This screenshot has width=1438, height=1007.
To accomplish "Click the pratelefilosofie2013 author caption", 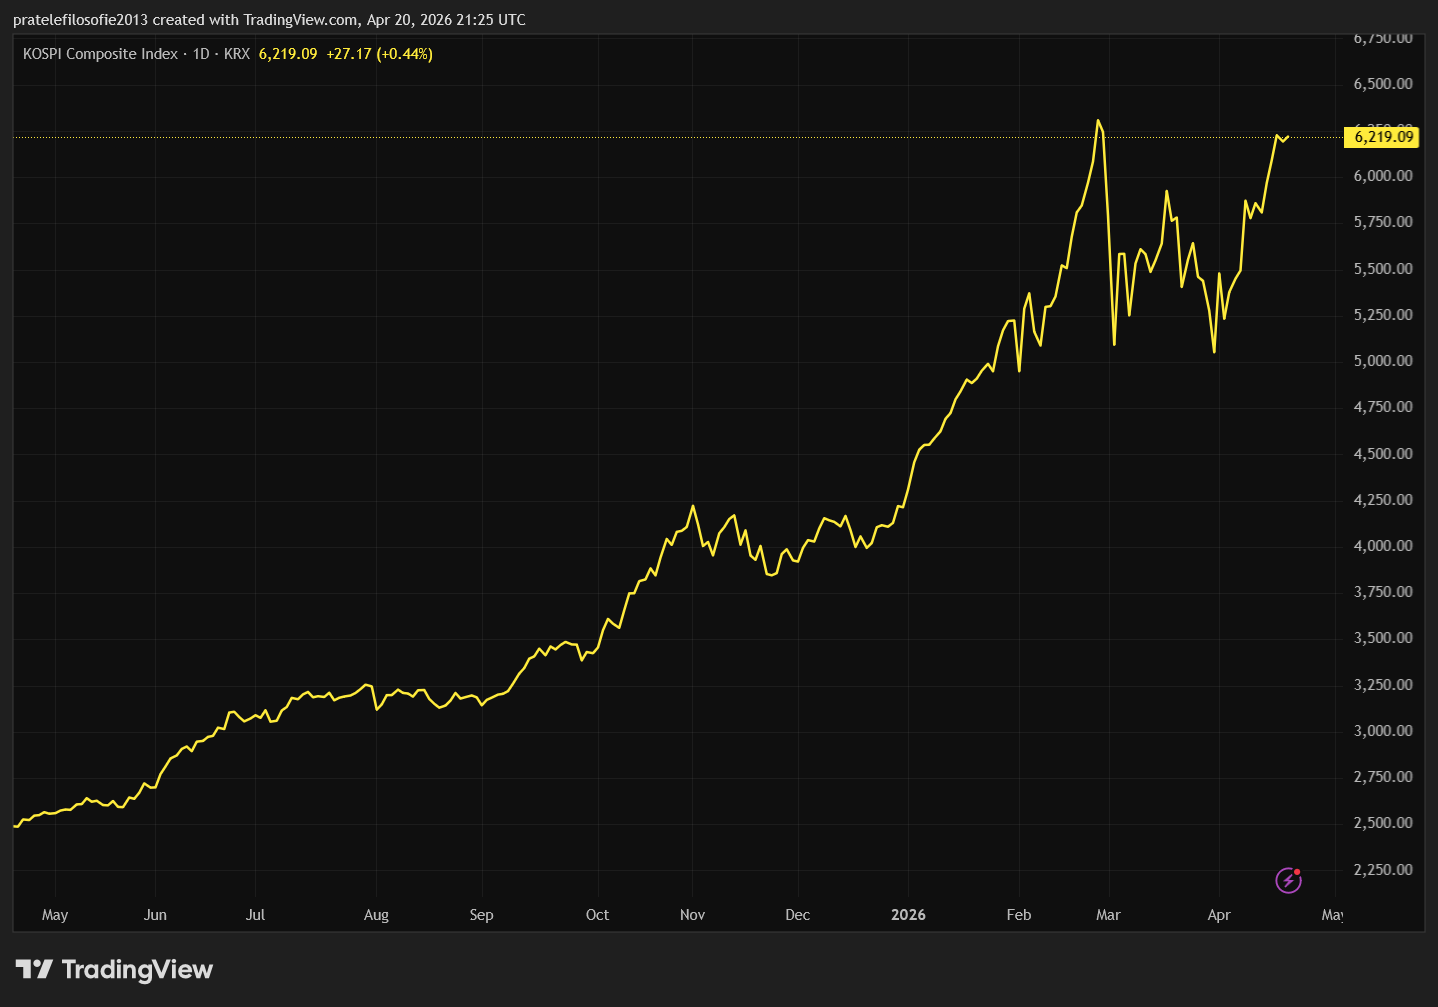I will pyautogui.click(x=80, y=20).
